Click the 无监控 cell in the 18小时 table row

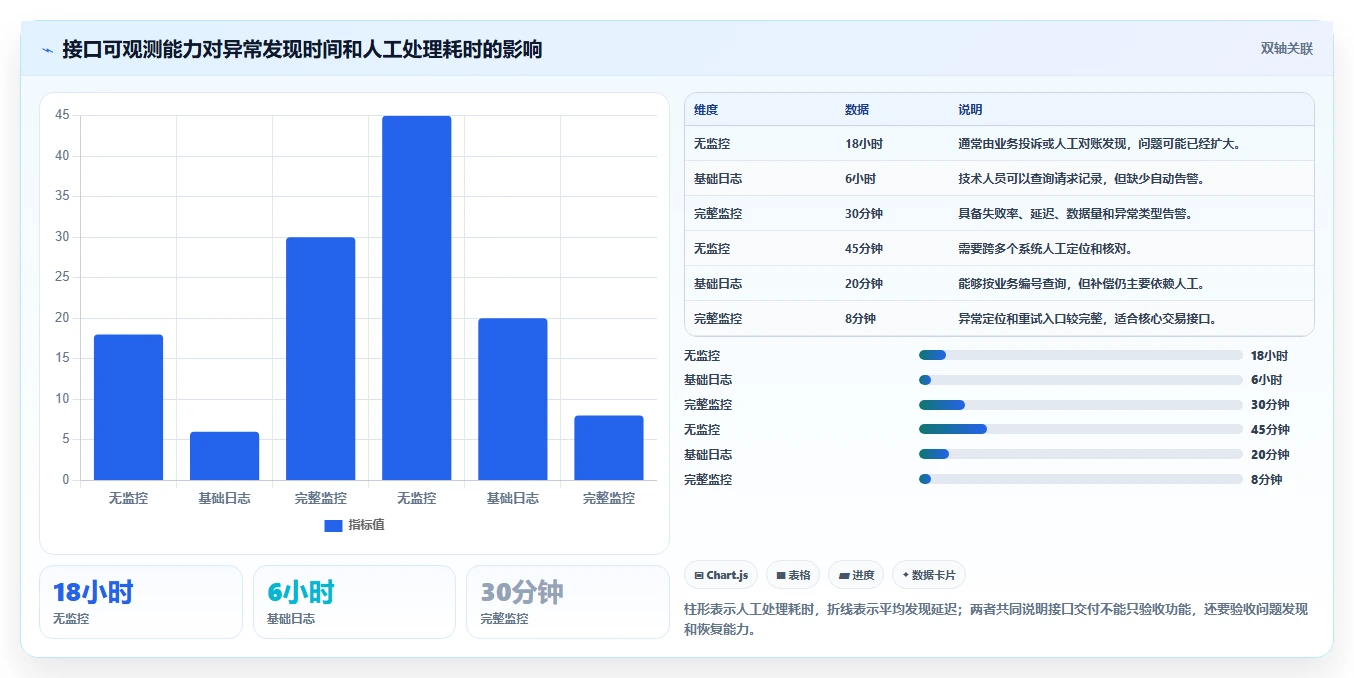(x=712, y=144)
